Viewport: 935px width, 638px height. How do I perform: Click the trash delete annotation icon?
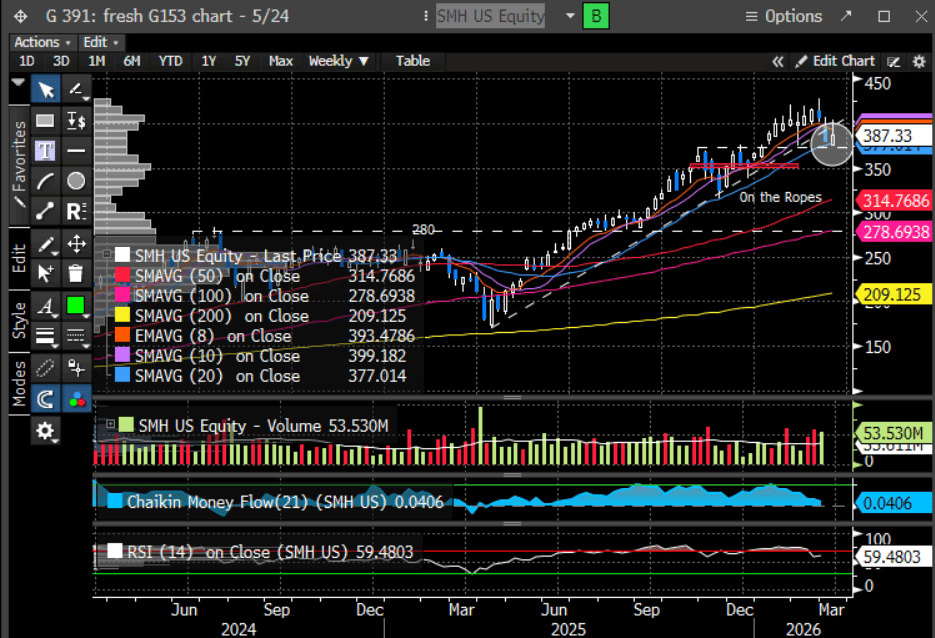pyautogui.click(x=76, y=274)
